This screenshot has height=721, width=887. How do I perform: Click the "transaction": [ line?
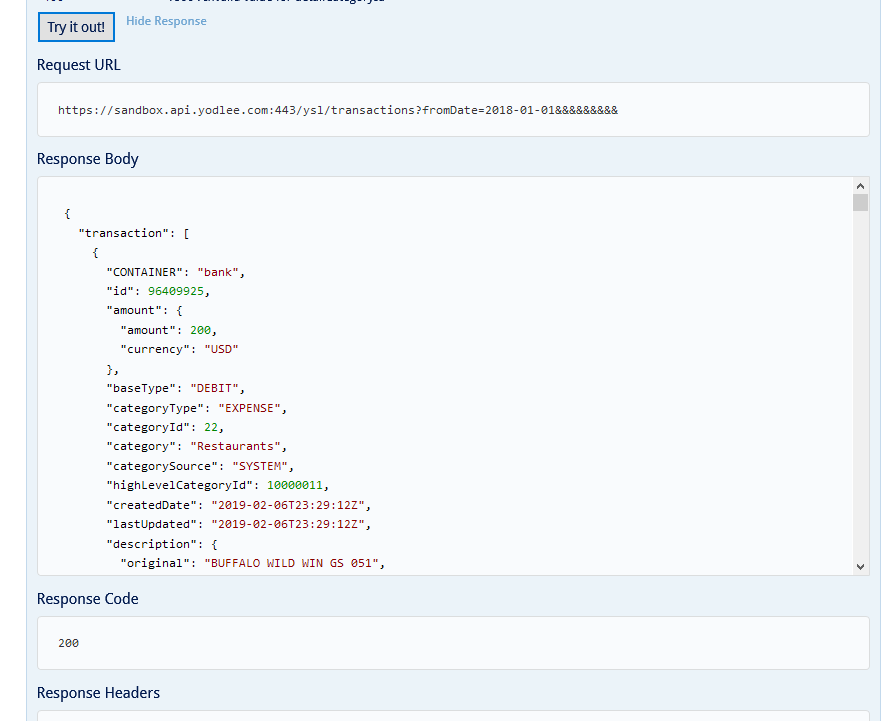(134, 233)
